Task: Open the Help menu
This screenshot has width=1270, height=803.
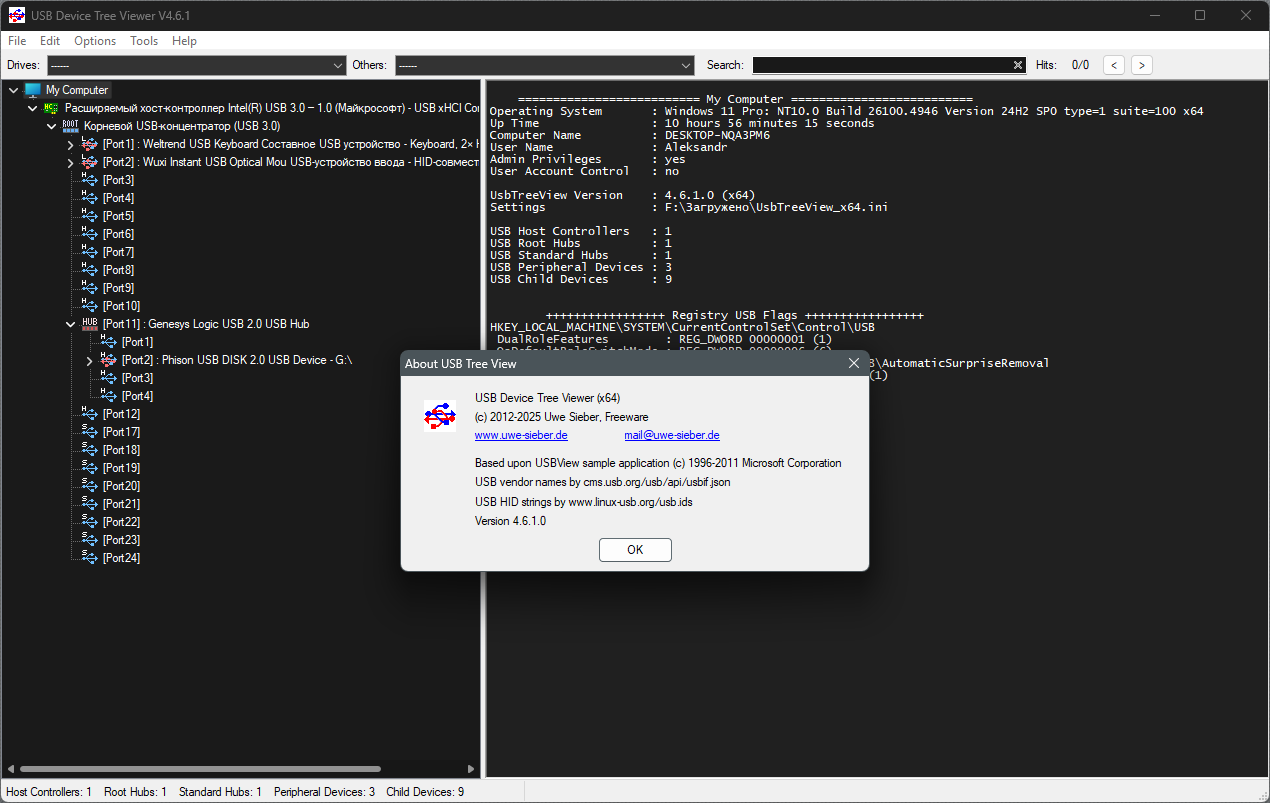Action: tap(184, 41)
